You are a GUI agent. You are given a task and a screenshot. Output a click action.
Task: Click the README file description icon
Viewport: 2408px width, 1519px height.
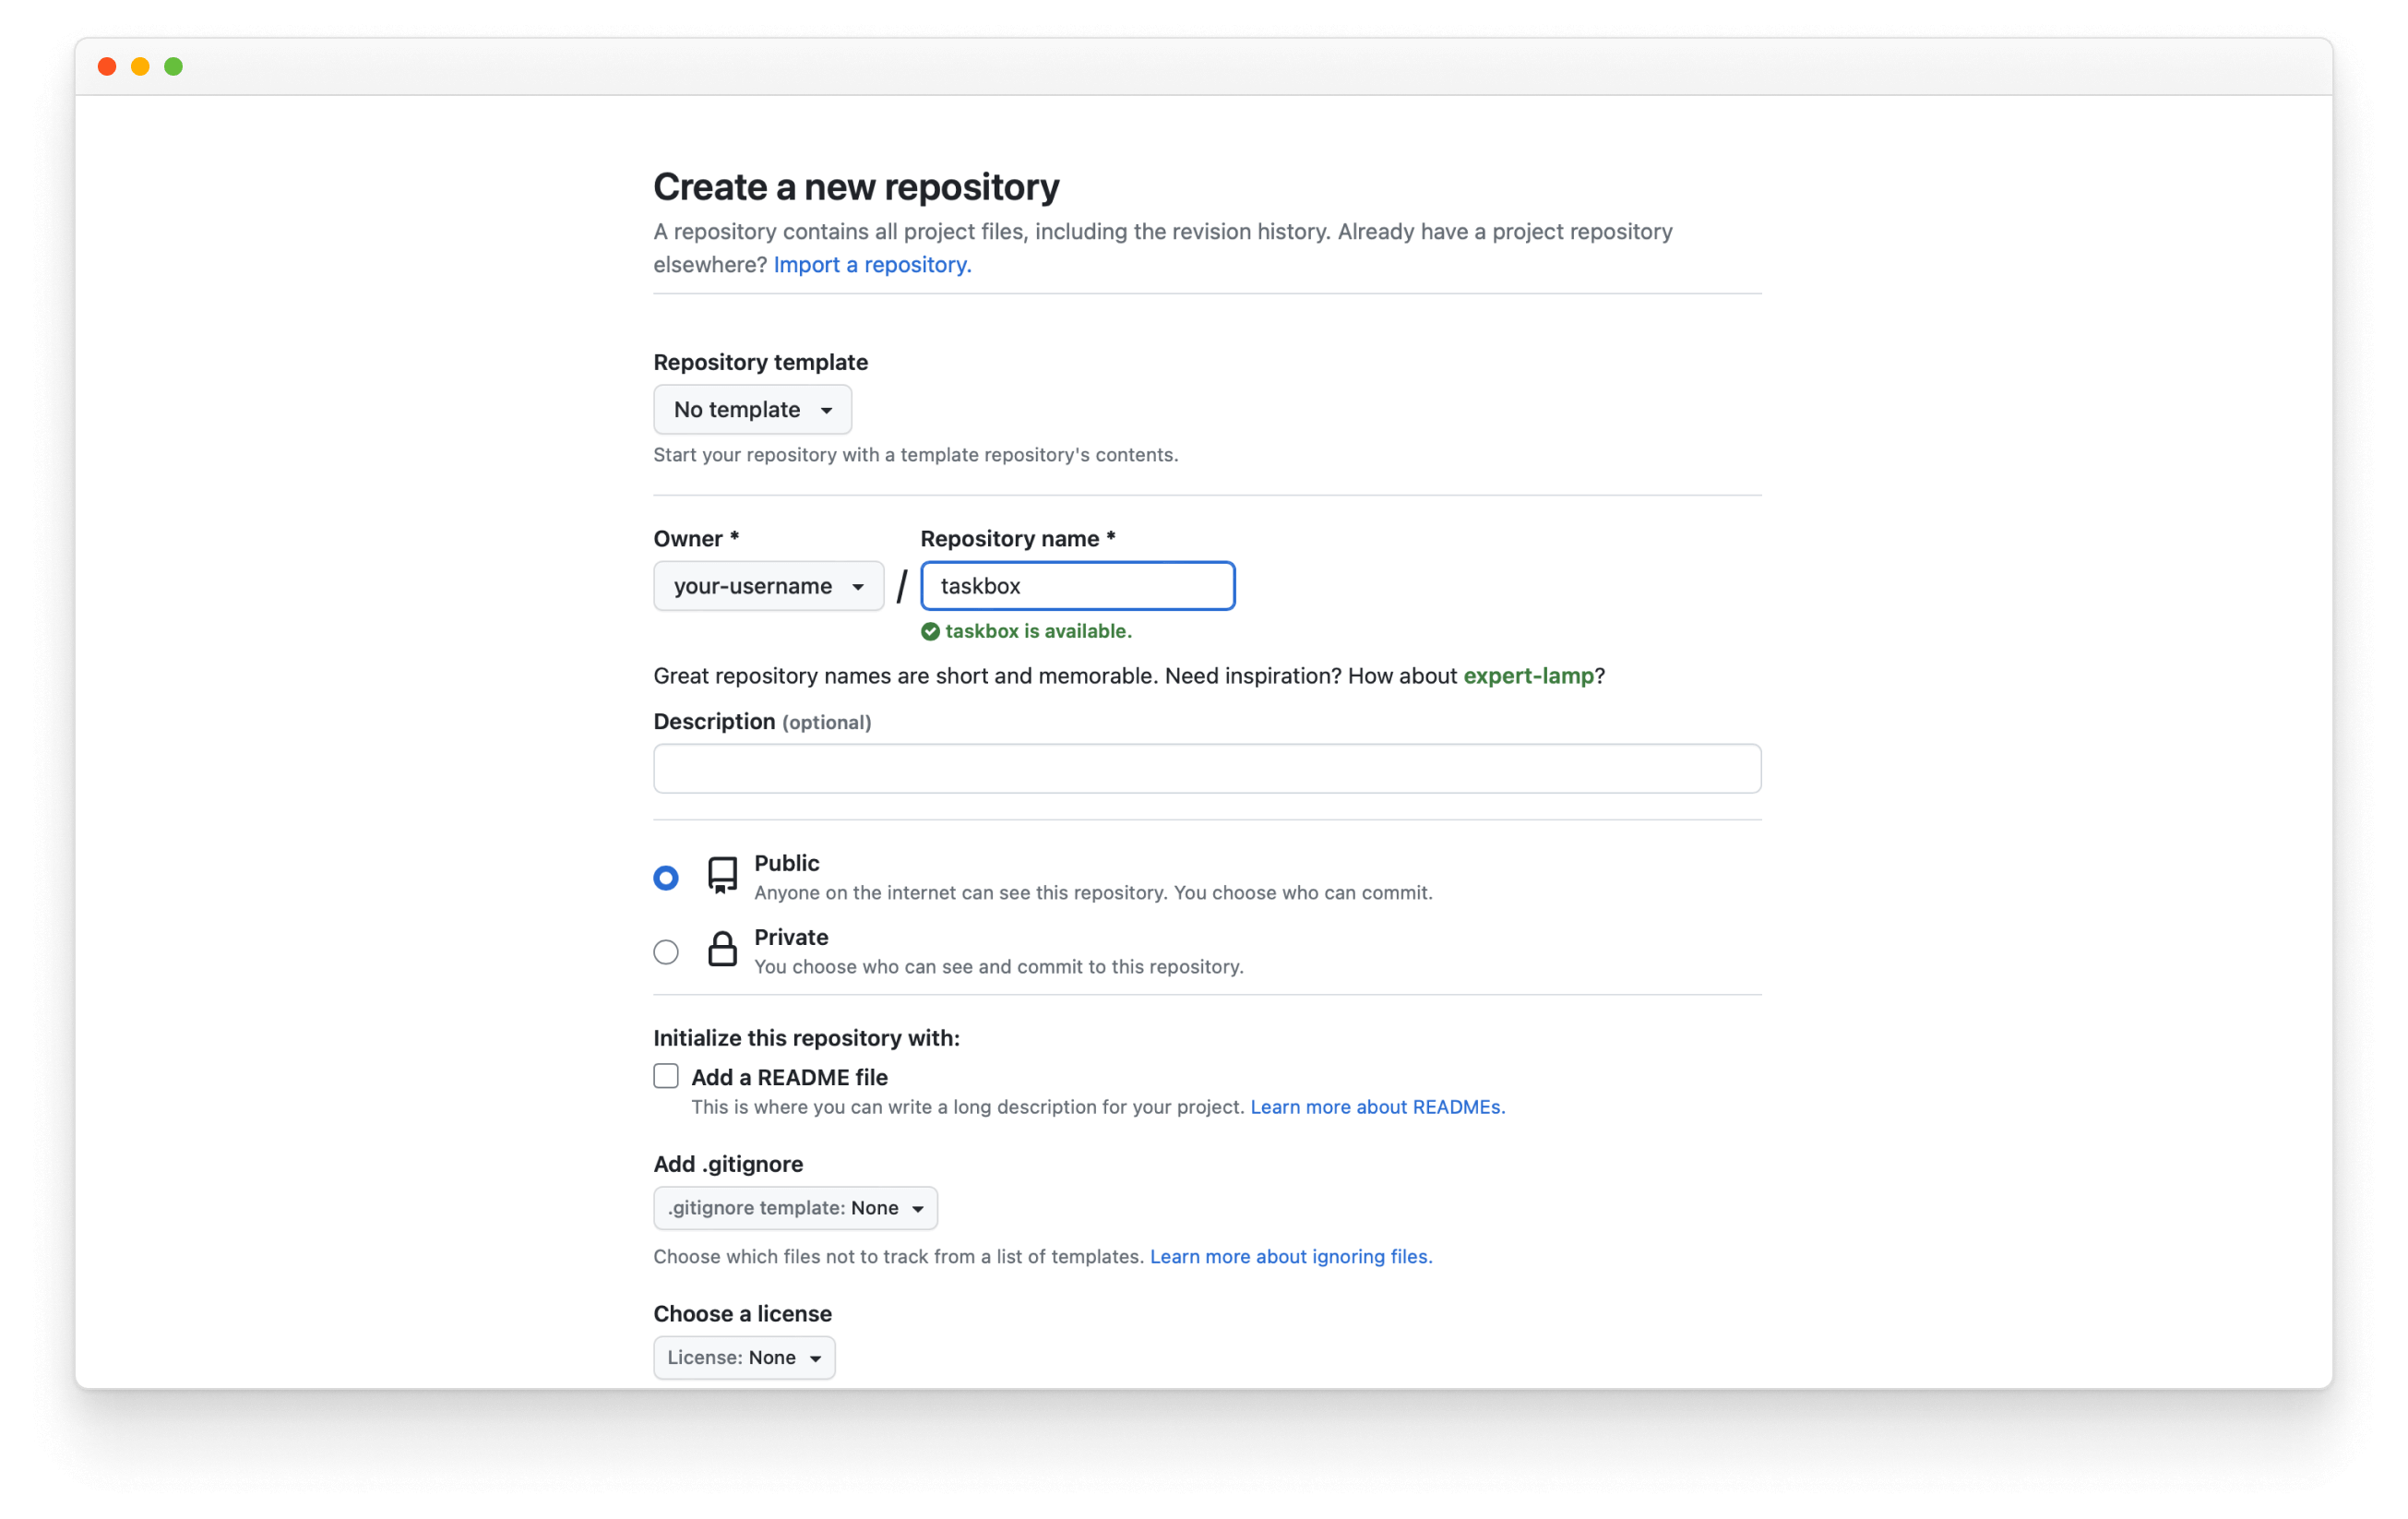point(666,1076)
